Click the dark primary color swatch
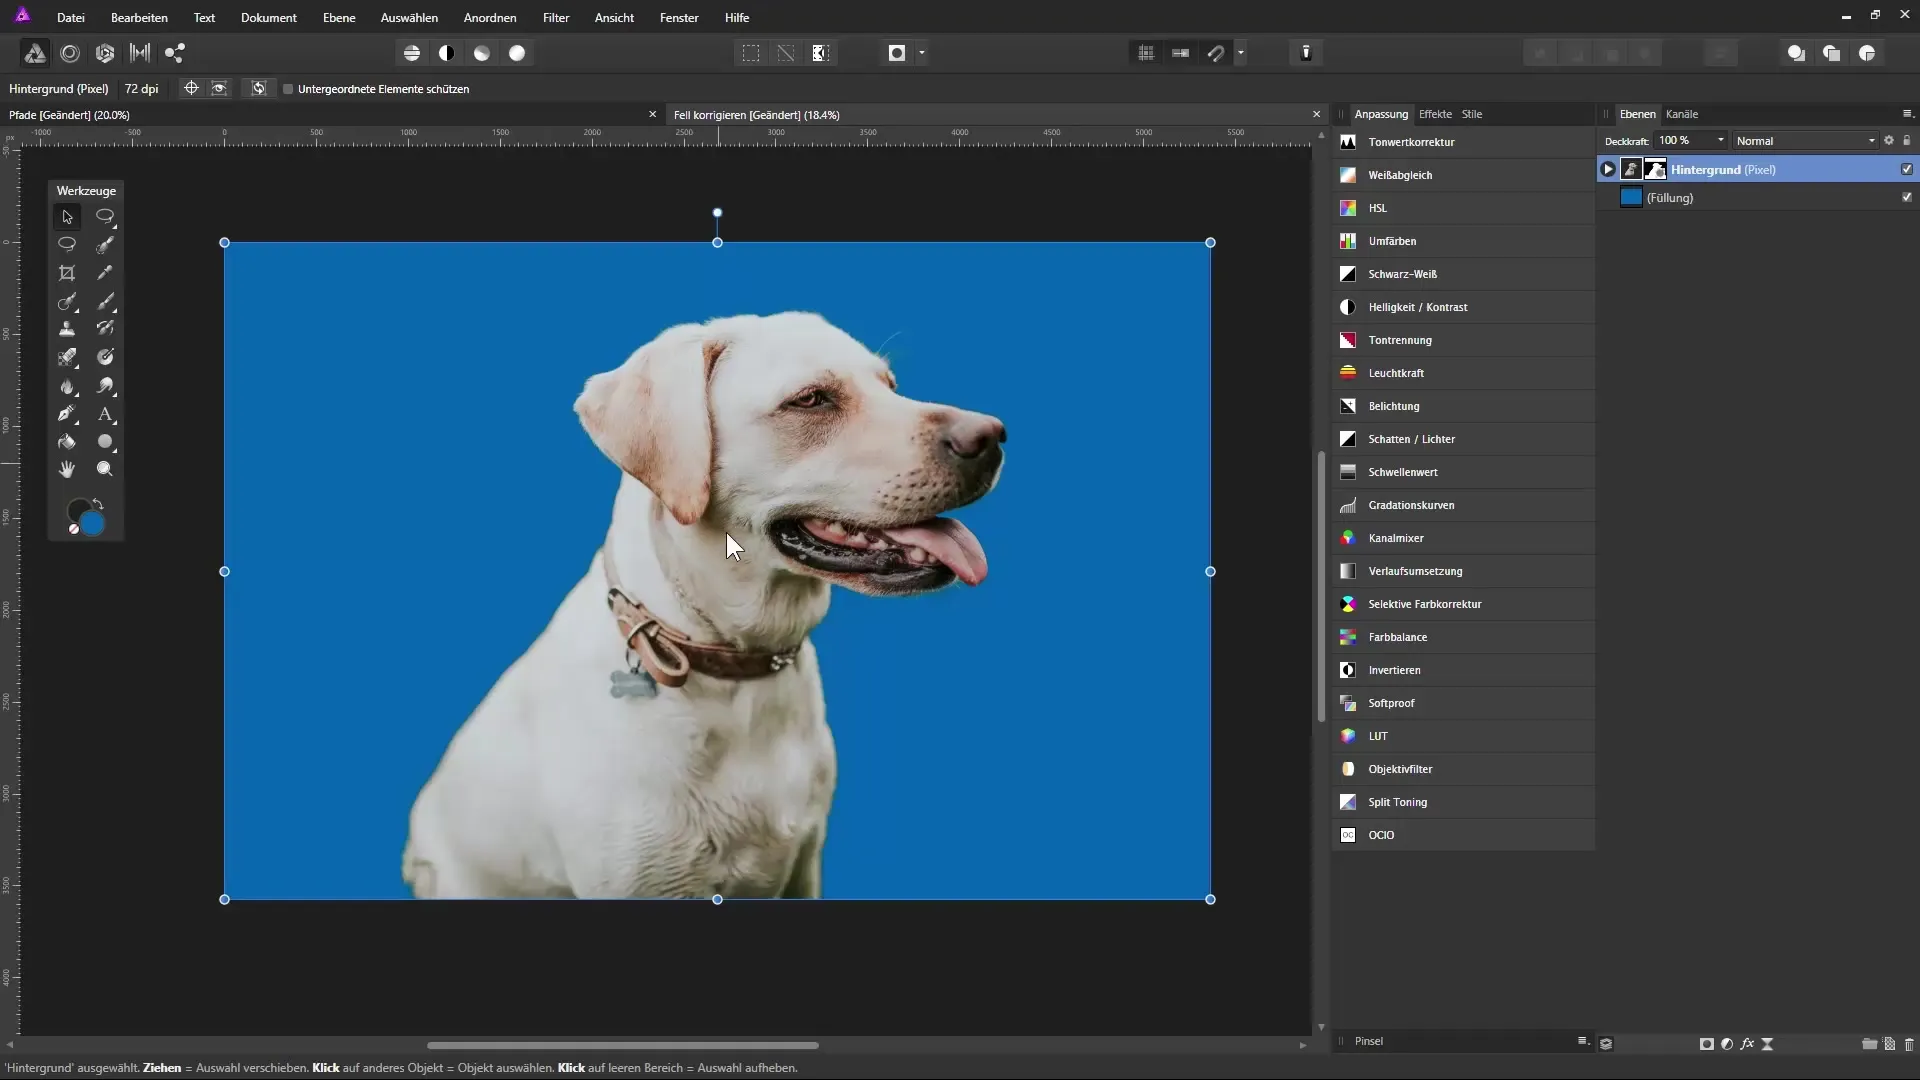Image resolution: width=1920 pixels, height=1080 pixels. pos(77,510)
